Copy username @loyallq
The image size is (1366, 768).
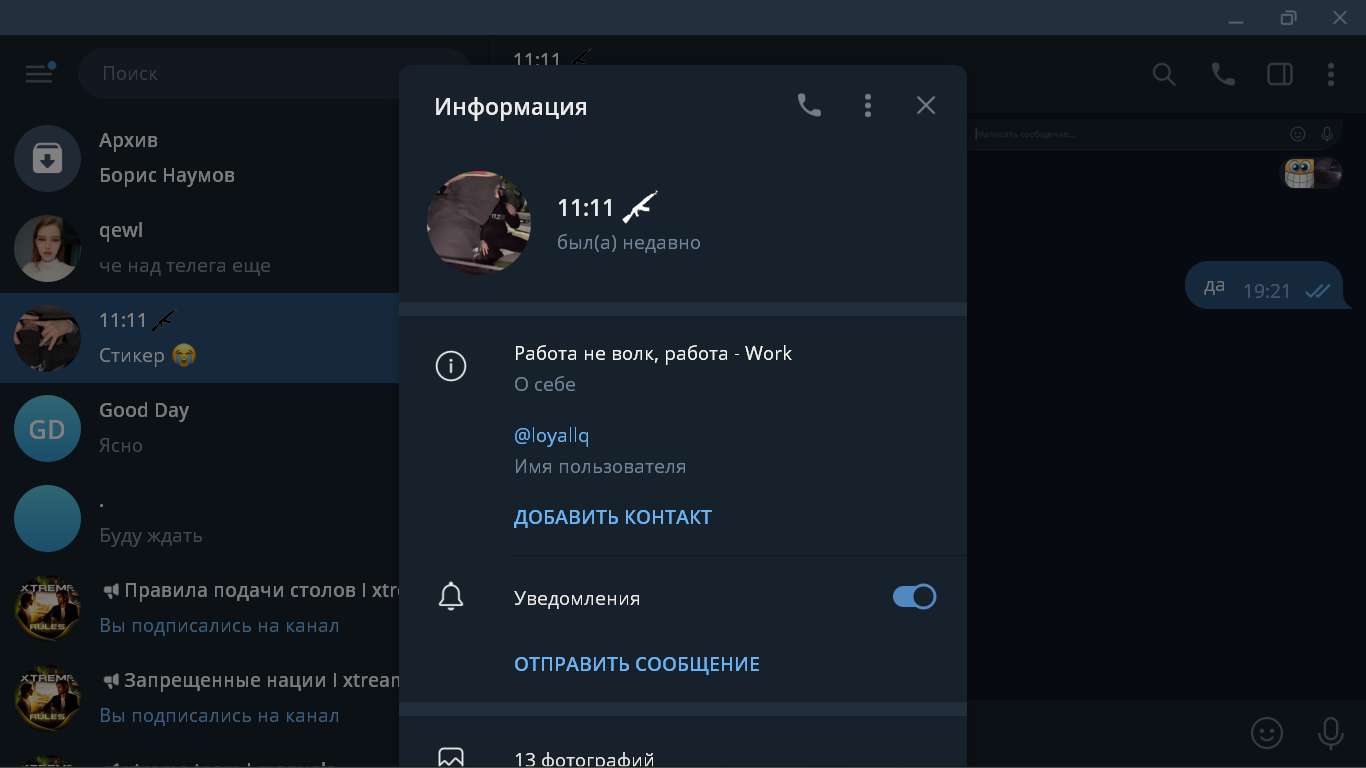point(551,436)
